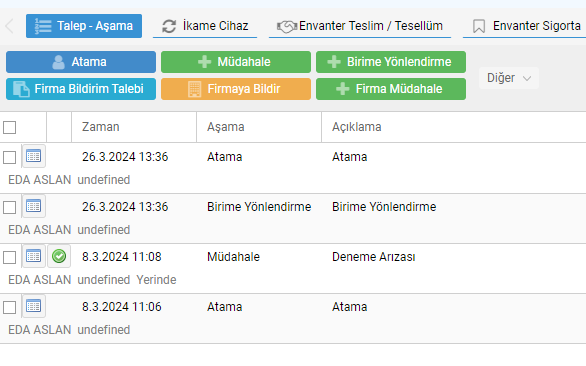Open details icon for 8.3.2024 11:06 Atama row

tap(34, 306)
